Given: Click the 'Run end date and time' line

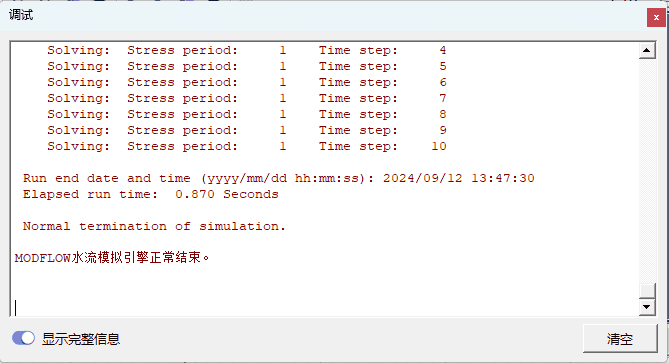Looking at the screenshot, I should click(279, 178).
